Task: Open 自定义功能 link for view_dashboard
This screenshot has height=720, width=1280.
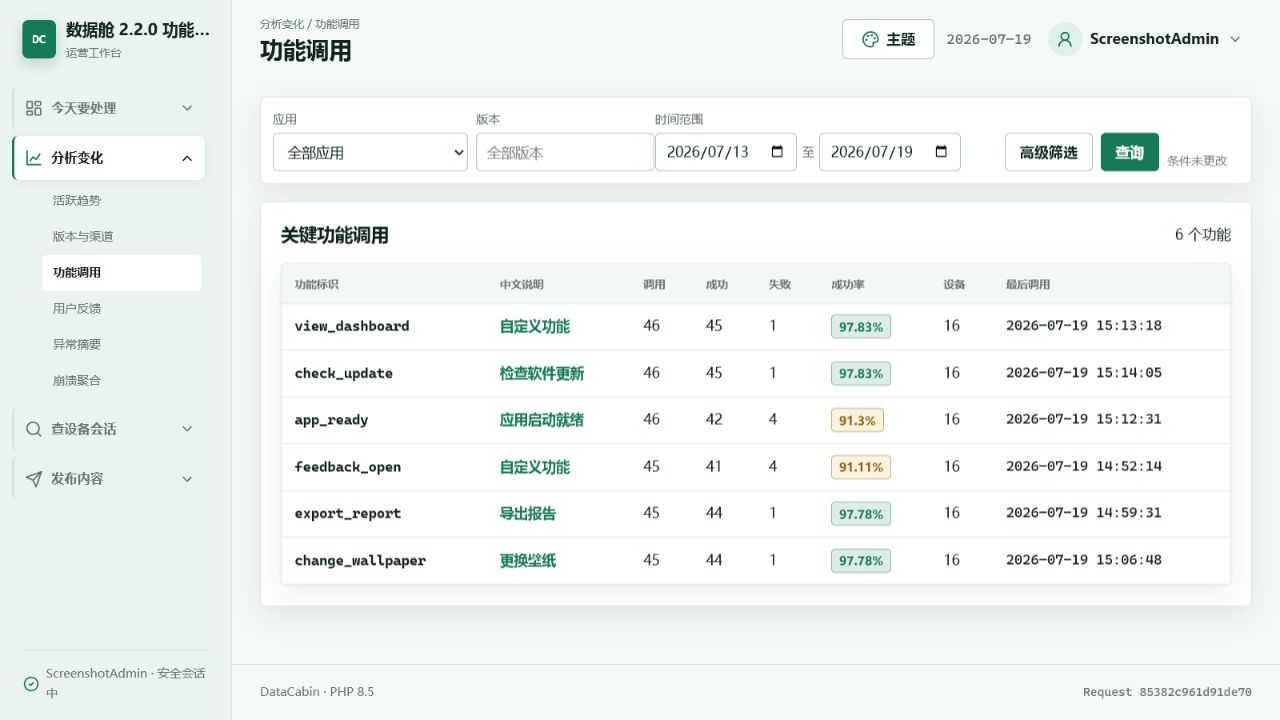Action: coord(535,326)
